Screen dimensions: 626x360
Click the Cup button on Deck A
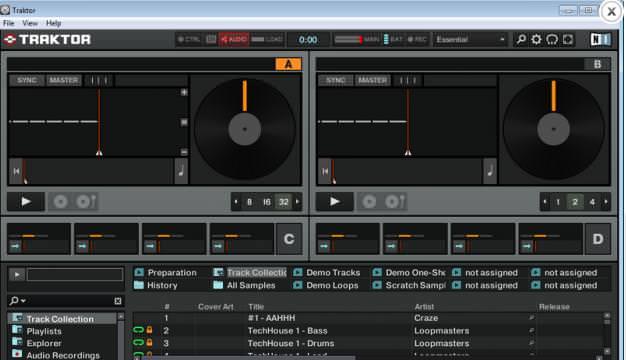(85, 202)
